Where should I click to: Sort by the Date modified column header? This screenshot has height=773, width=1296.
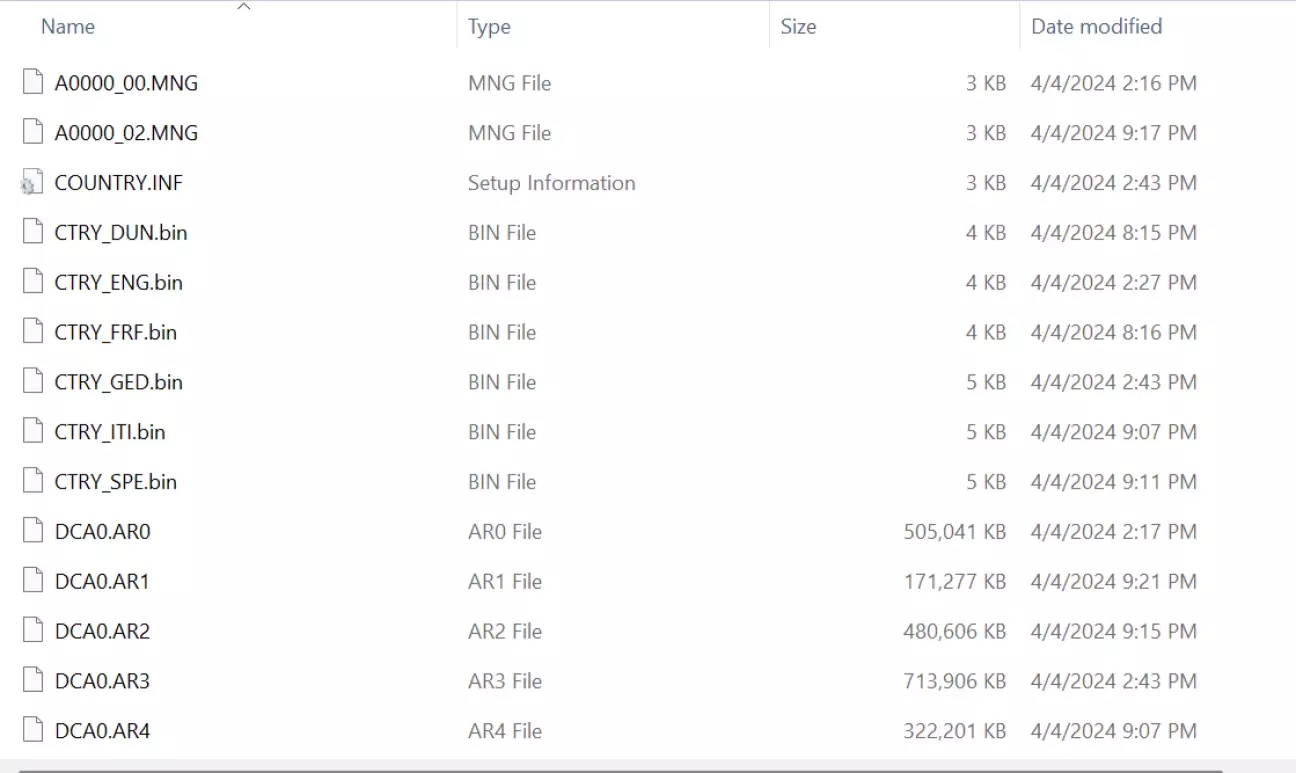[x=1096, y=27]
